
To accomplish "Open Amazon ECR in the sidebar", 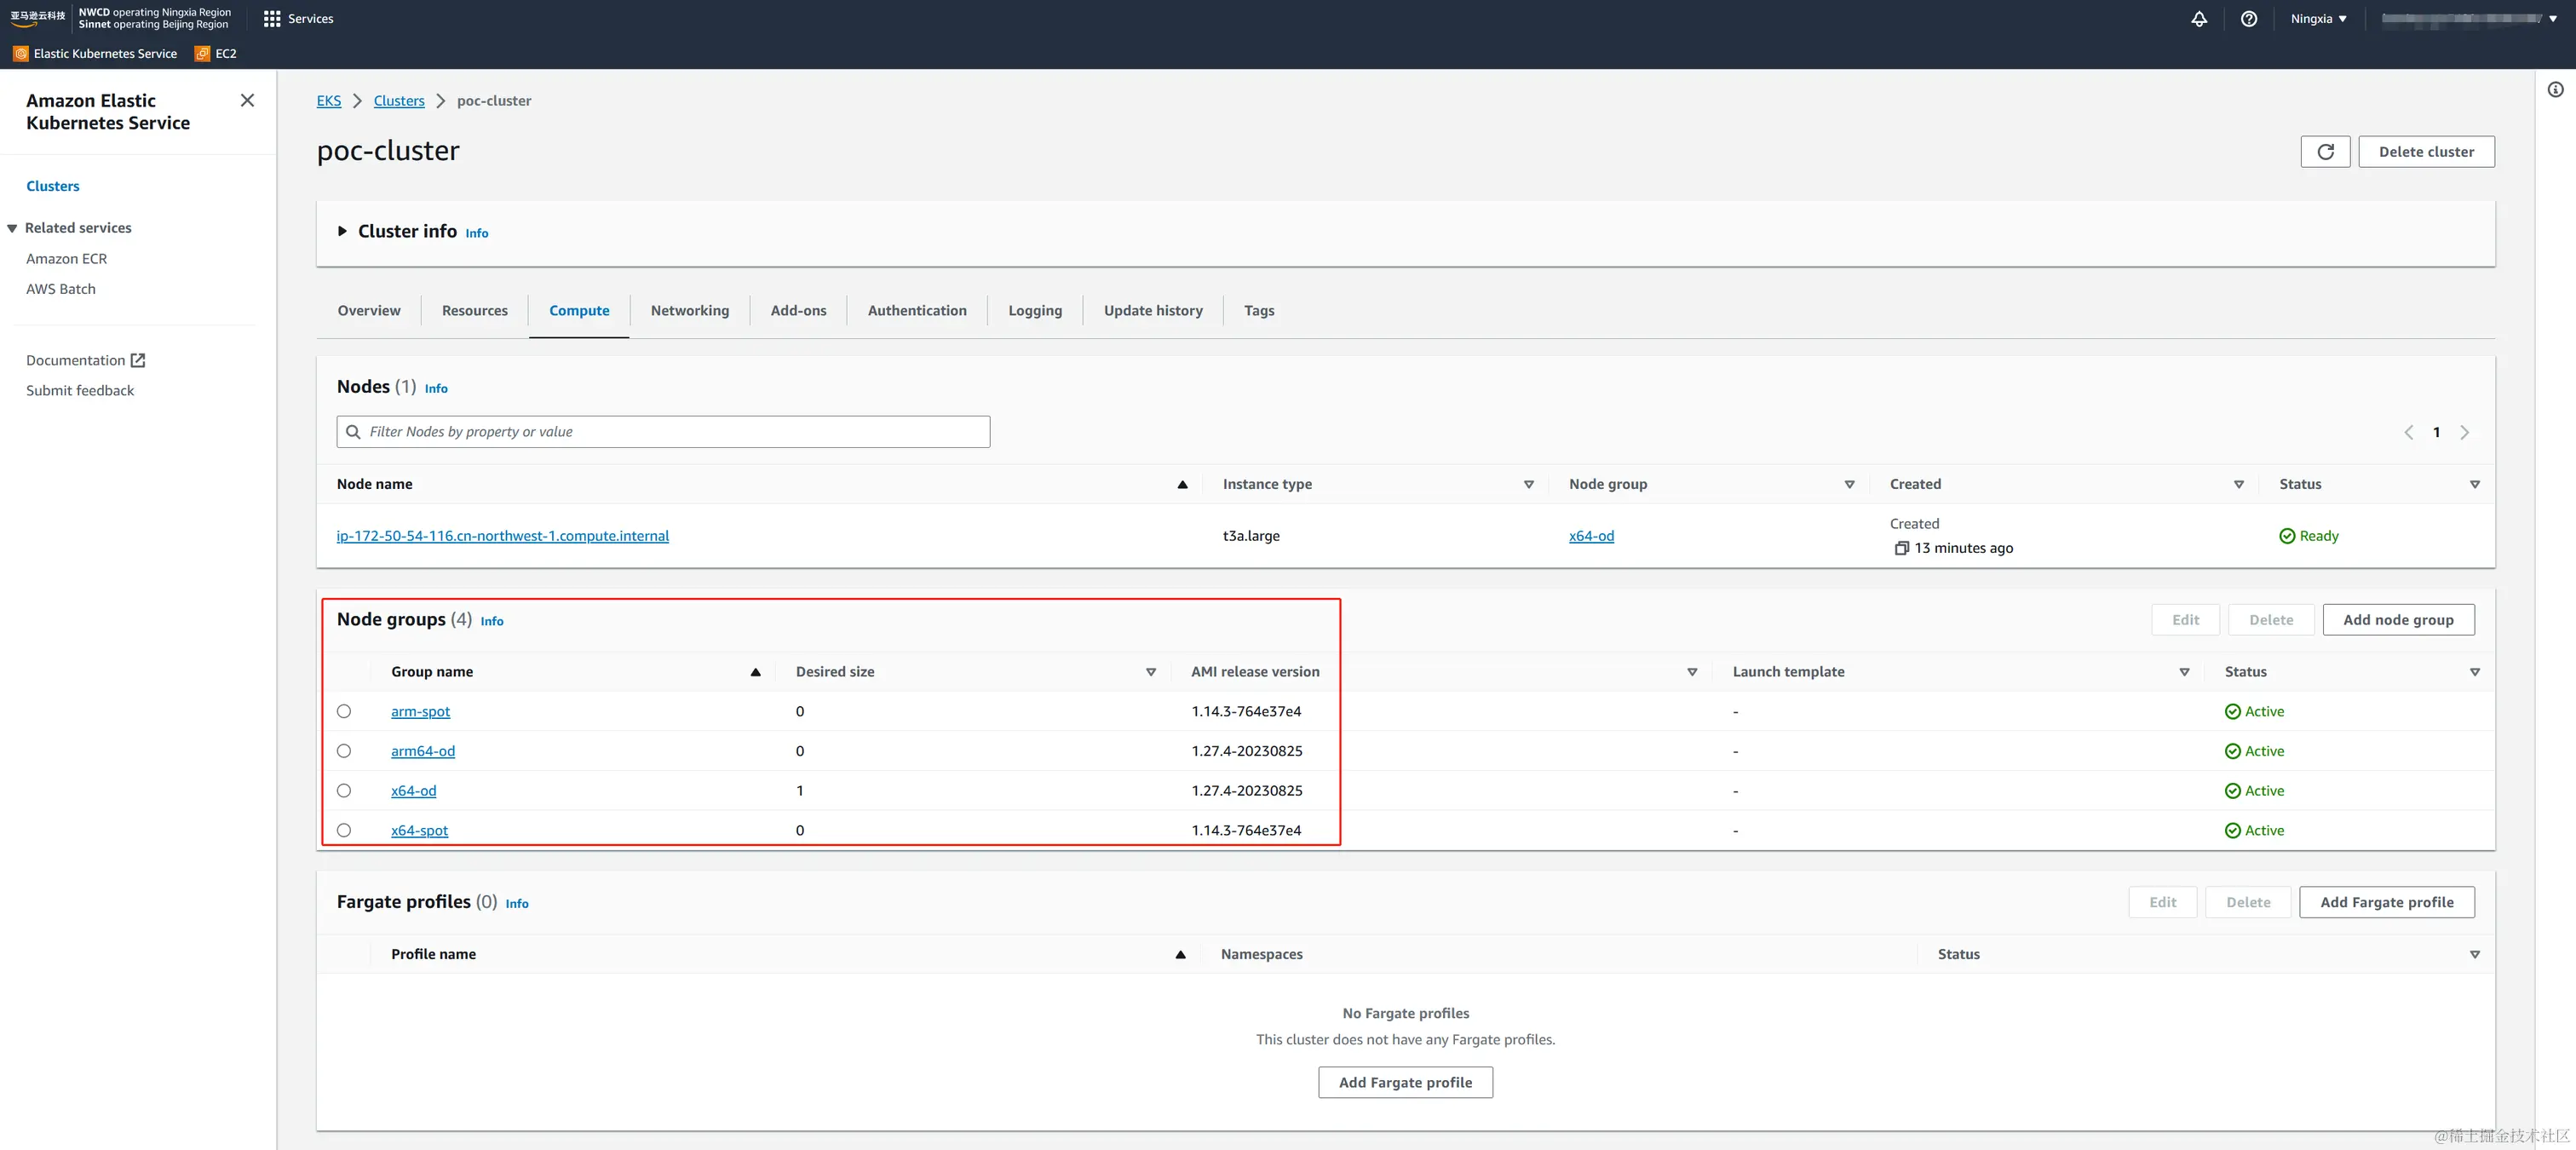I will (66, 259).
